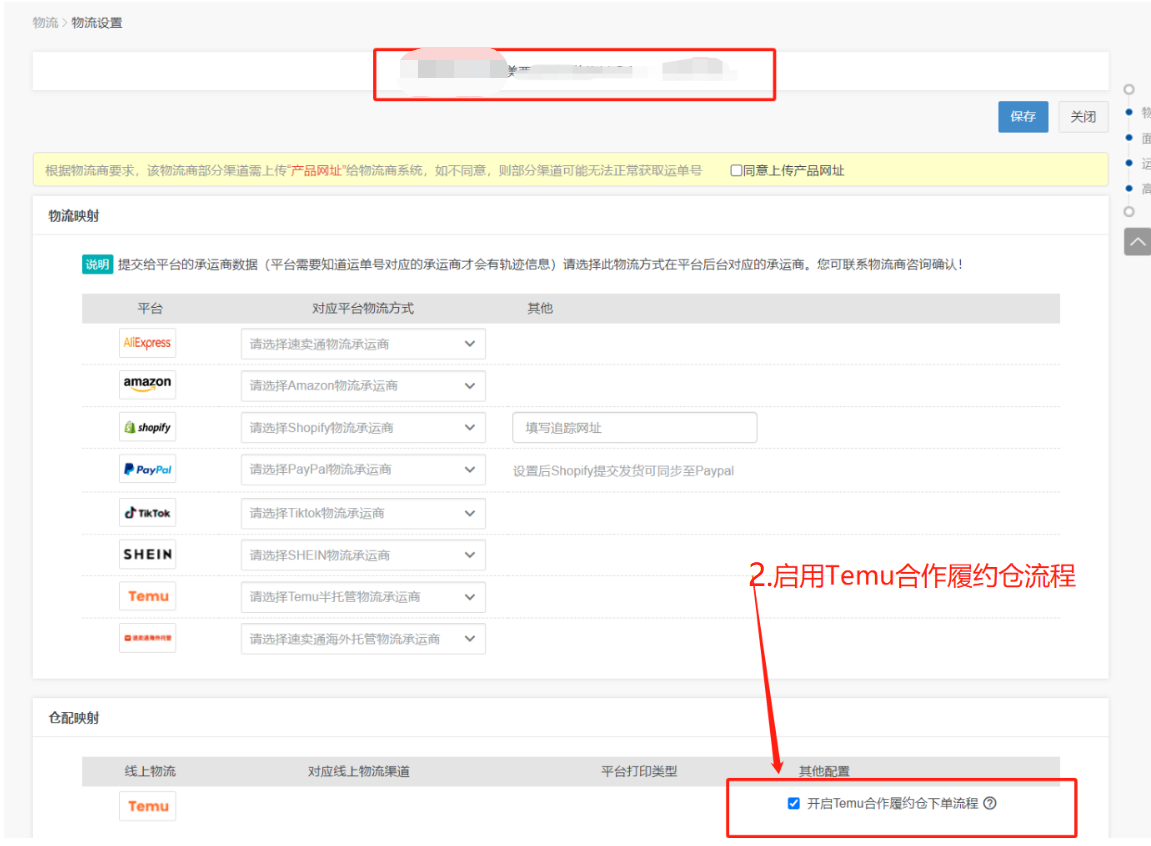
Task: Click the Temu logo in 物流映射 table
Action: (148, 596)
